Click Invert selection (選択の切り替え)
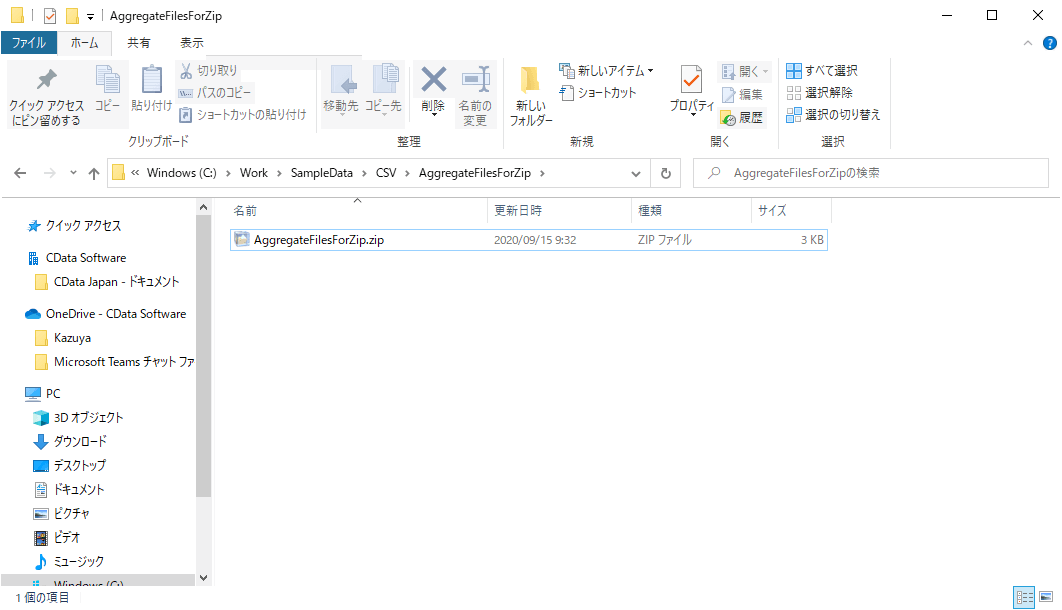The height and width of the screenshot is (610, 1062). (833, 115)
